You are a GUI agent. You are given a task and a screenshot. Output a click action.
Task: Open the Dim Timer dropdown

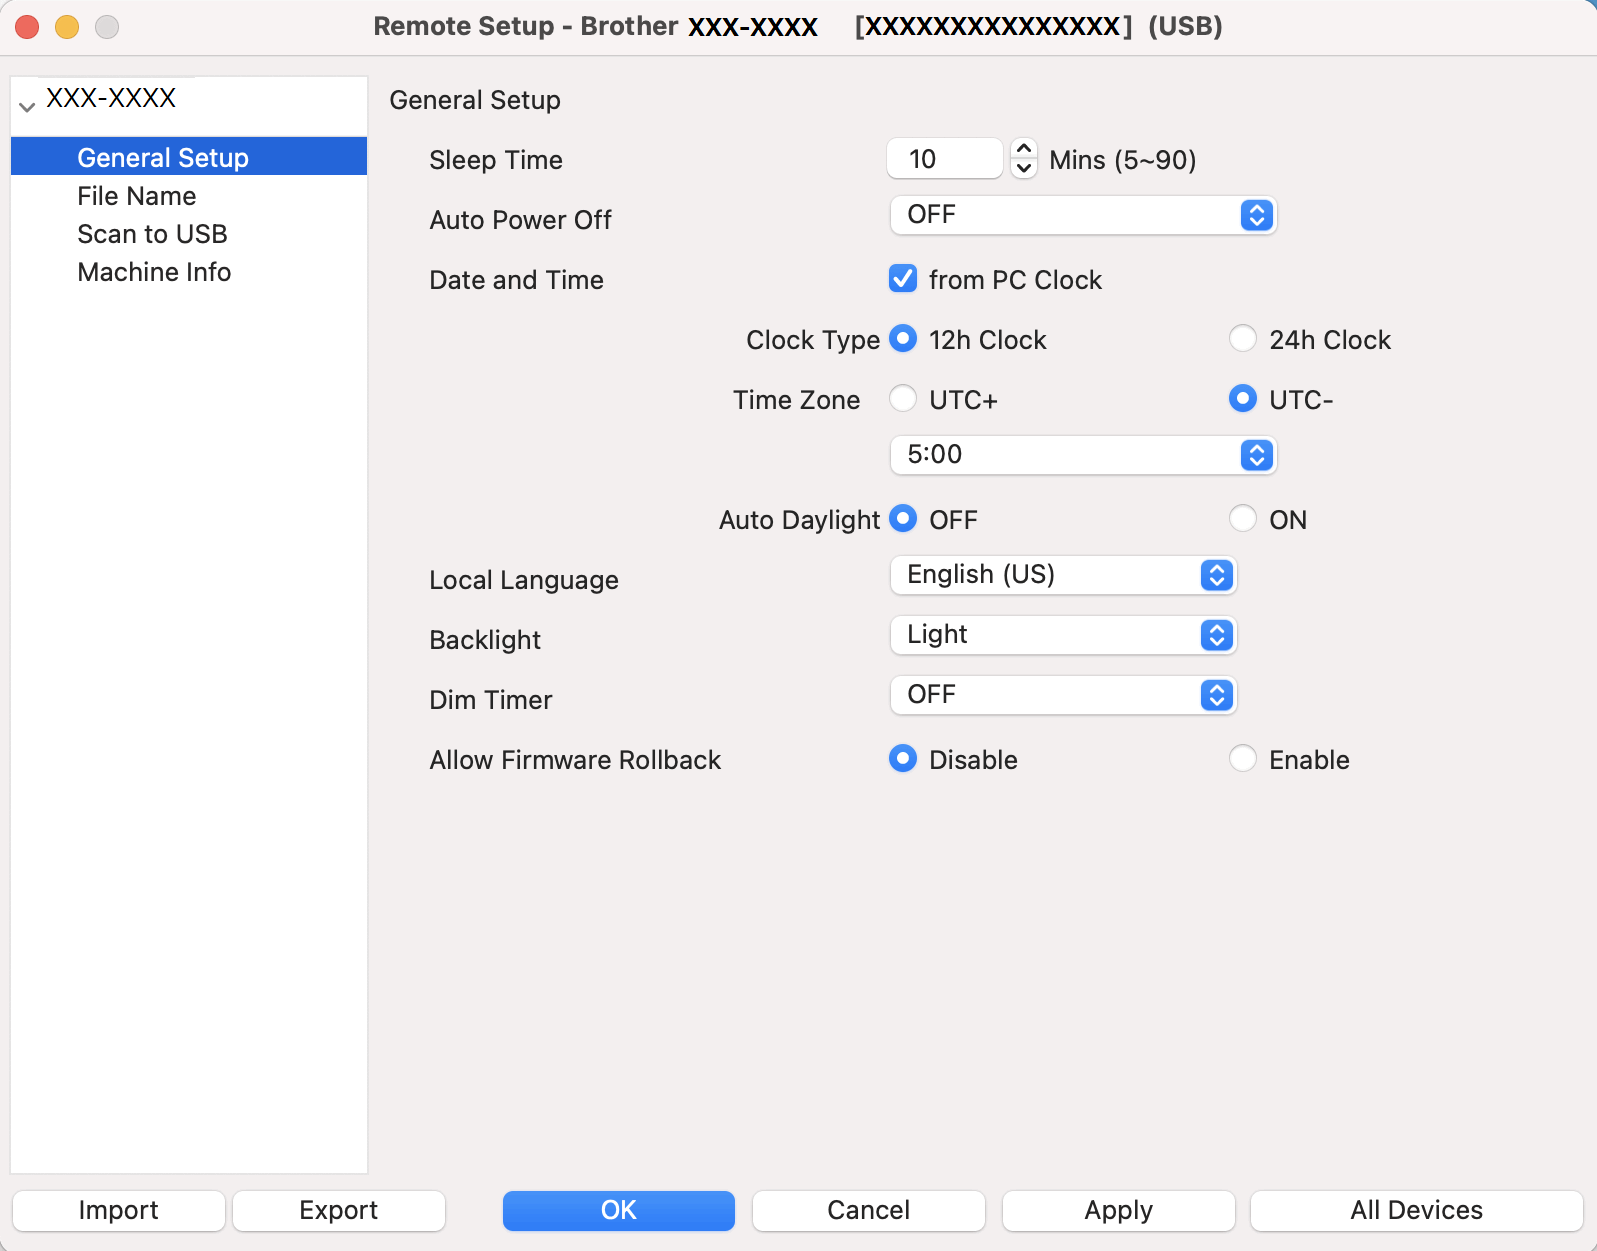click(1063, 695)
